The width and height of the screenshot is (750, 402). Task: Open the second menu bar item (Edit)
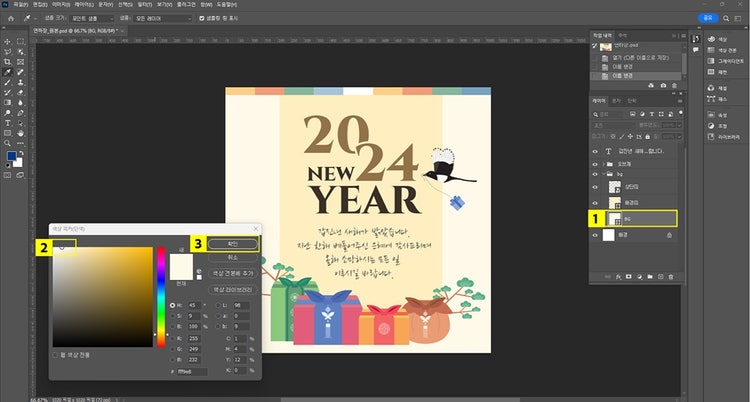40,4
